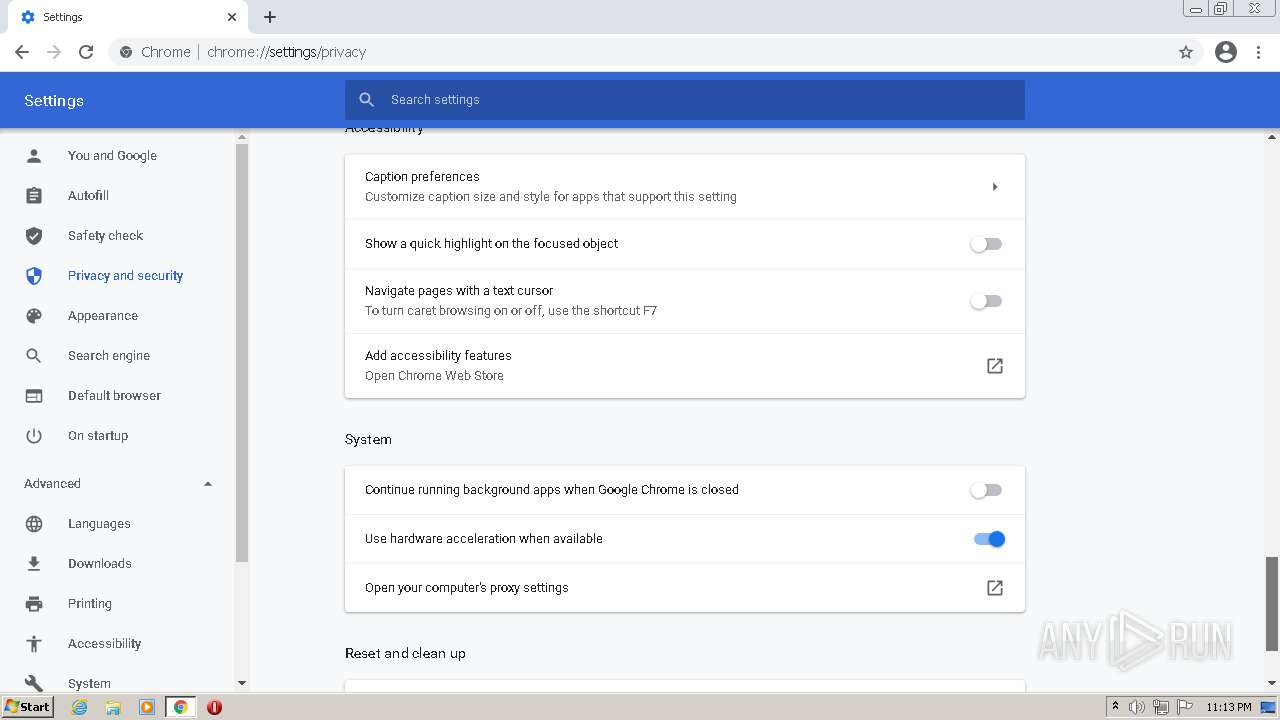The width and height of the screenshot is (1280, 720).
Task: Click the address bar URL
Action: pos(287,52)
